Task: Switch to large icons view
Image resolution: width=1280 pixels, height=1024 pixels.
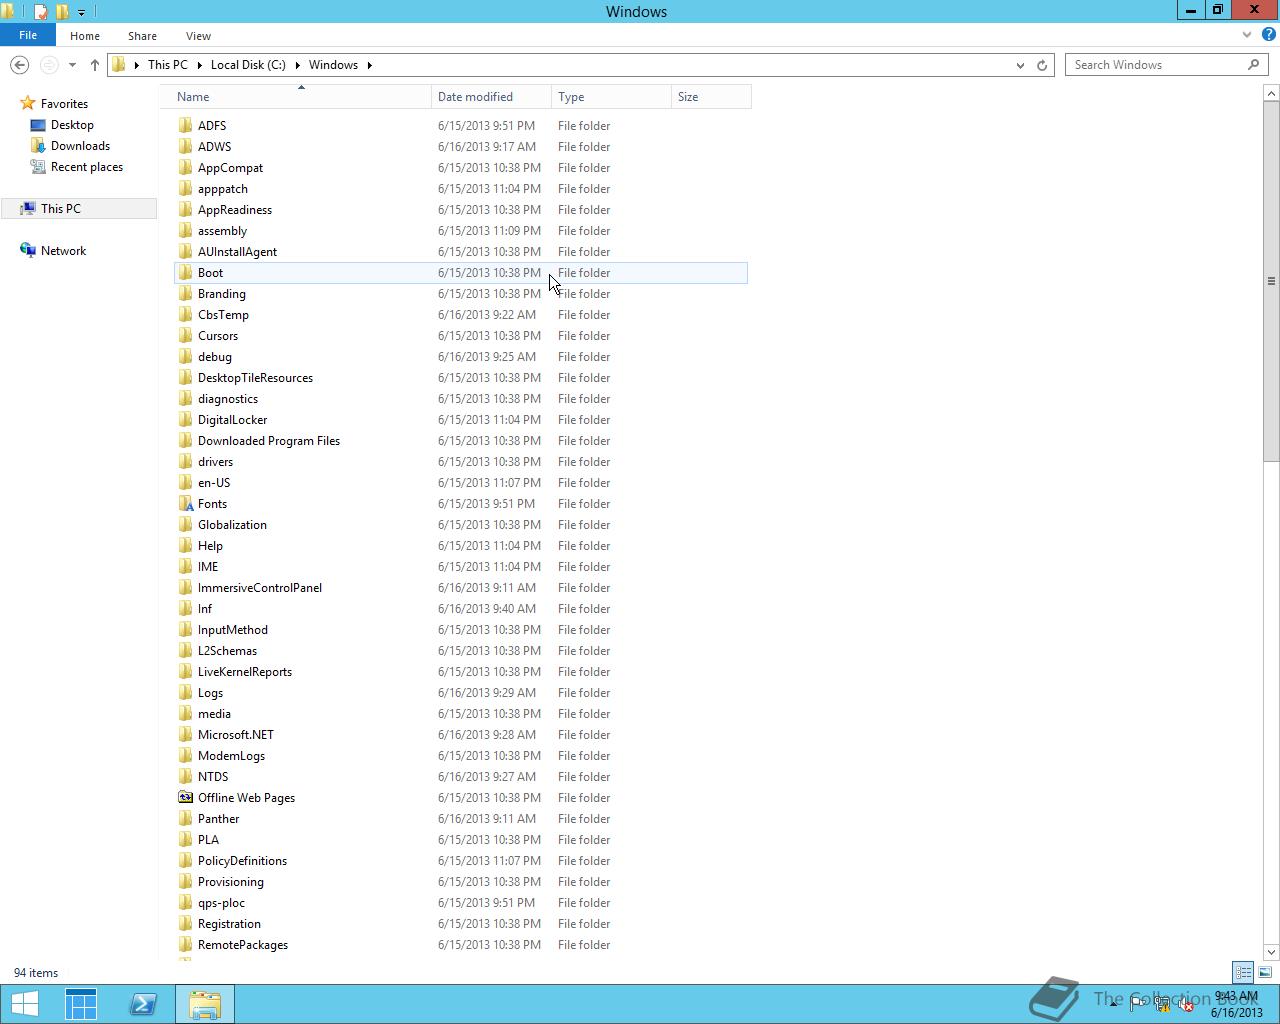Action: (x=1265, y=972)
